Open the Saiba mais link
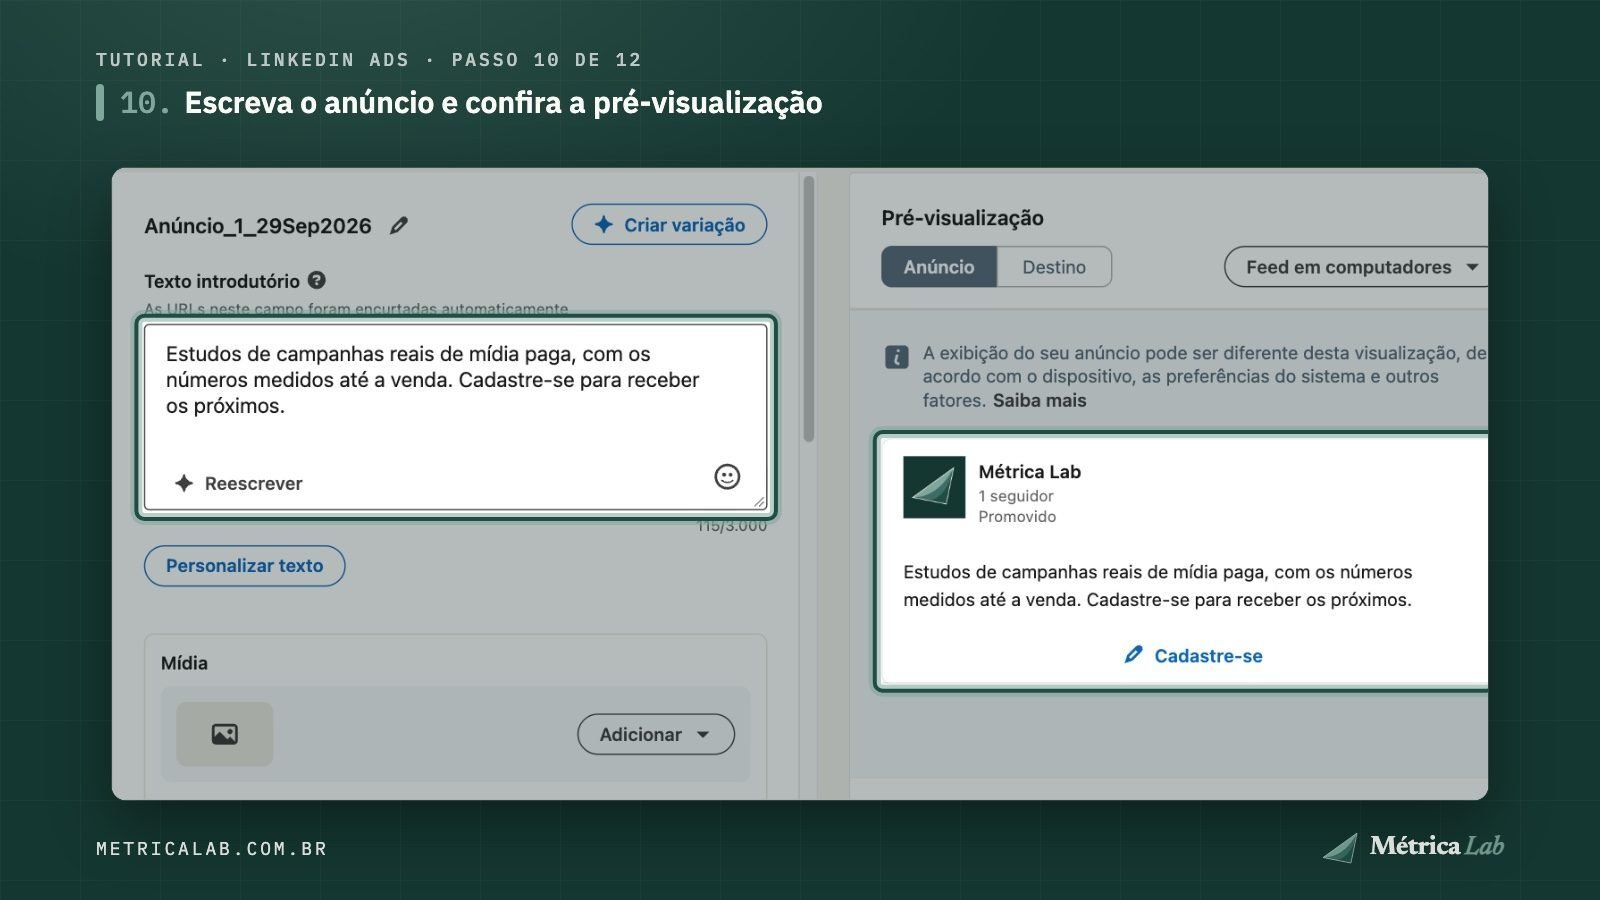Image resolution: width=1600 pixels, height=900 pixels. pos(1039,400)
